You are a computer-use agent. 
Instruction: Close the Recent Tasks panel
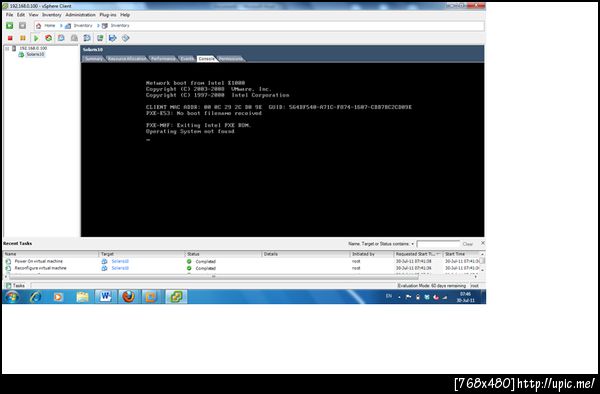click(483, 243)
